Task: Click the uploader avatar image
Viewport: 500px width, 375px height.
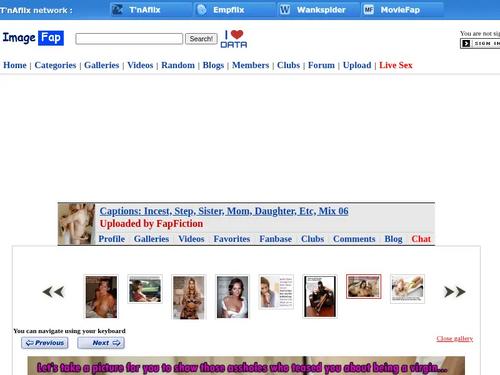Action: (76, 224)
